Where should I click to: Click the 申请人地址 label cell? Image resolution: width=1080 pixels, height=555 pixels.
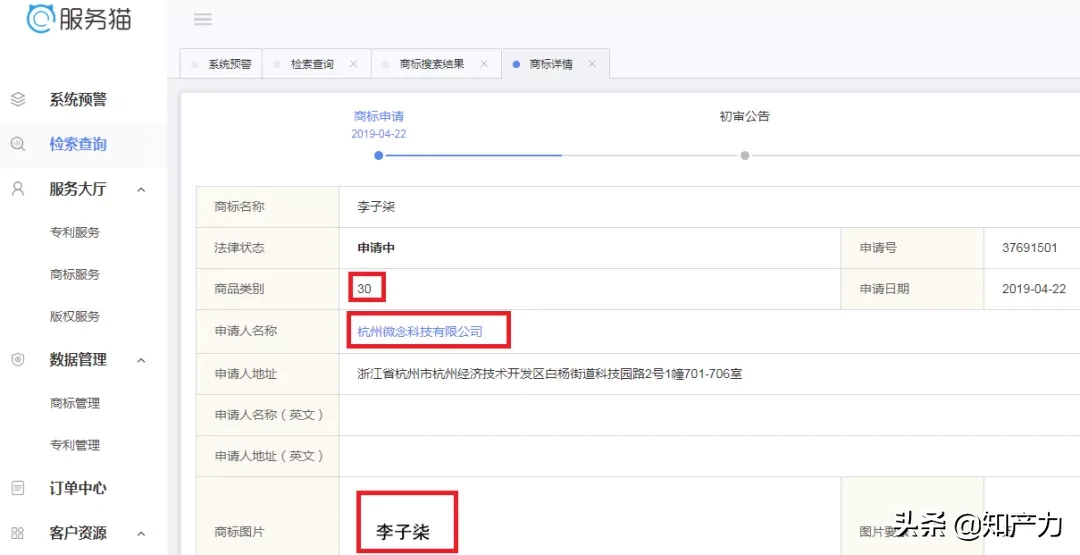coord(267,374)
